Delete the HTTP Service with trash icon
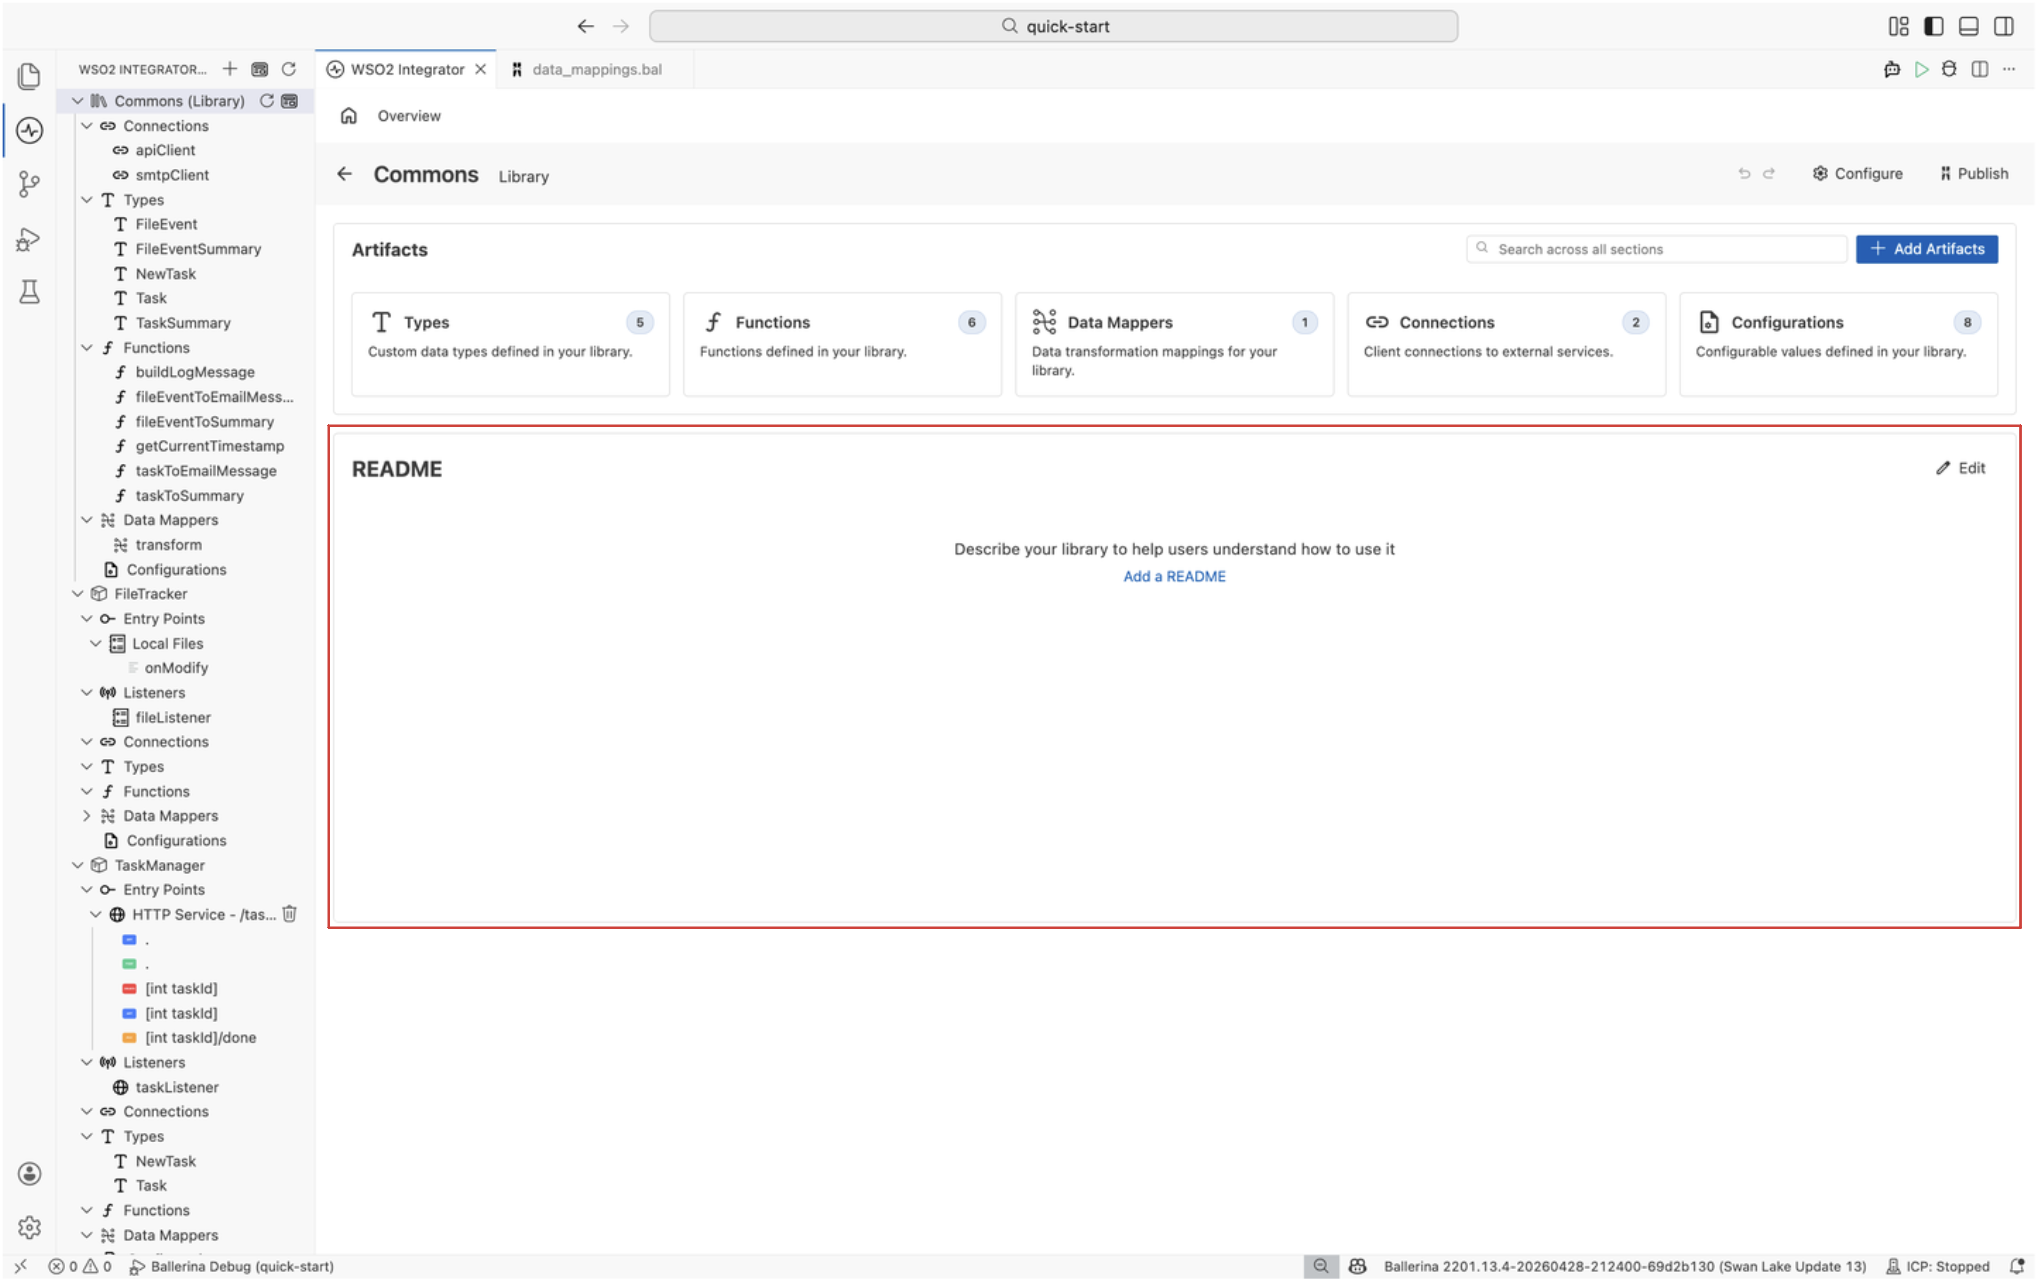 tap(290, 914)
